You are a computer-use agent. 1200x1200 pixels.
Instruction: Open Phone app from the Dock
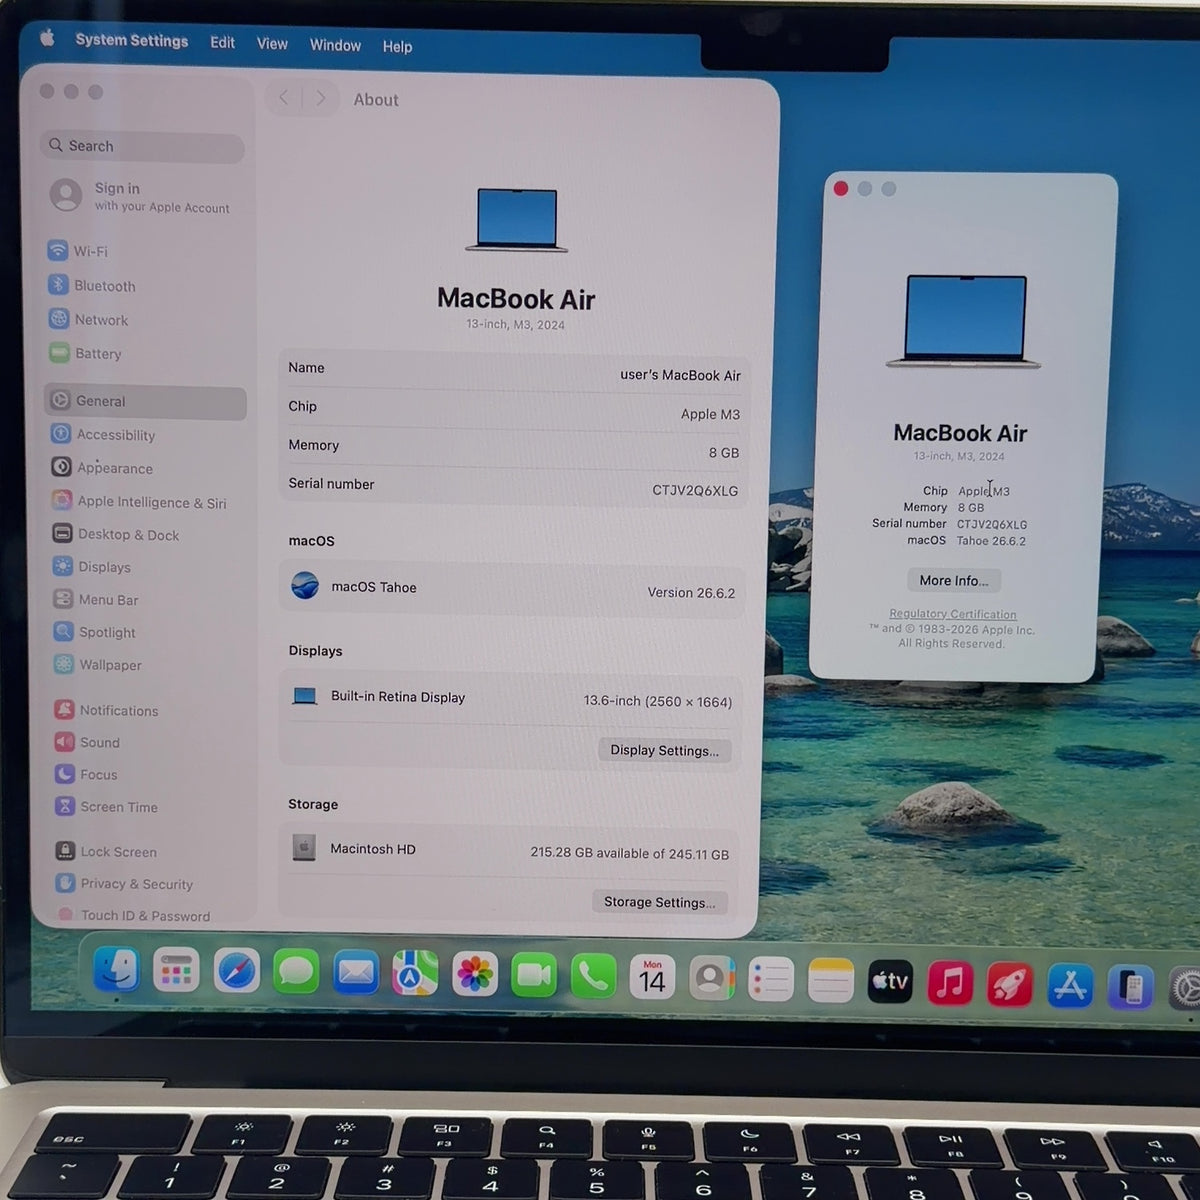pyautogui.click(x=593, y=977)
